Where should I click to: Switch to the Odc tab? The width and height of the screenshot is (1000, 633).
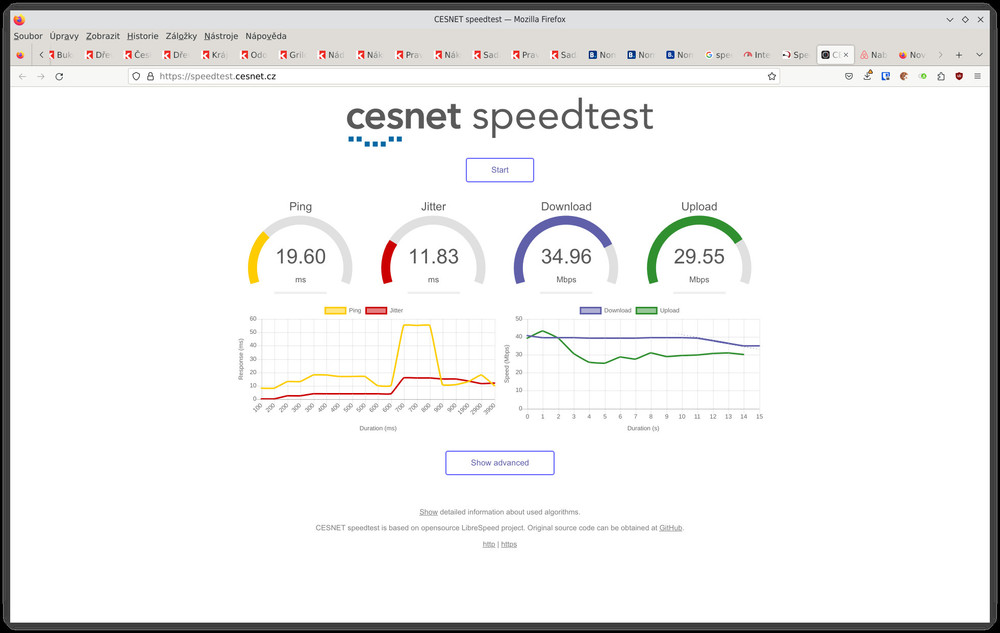[254, 55]
